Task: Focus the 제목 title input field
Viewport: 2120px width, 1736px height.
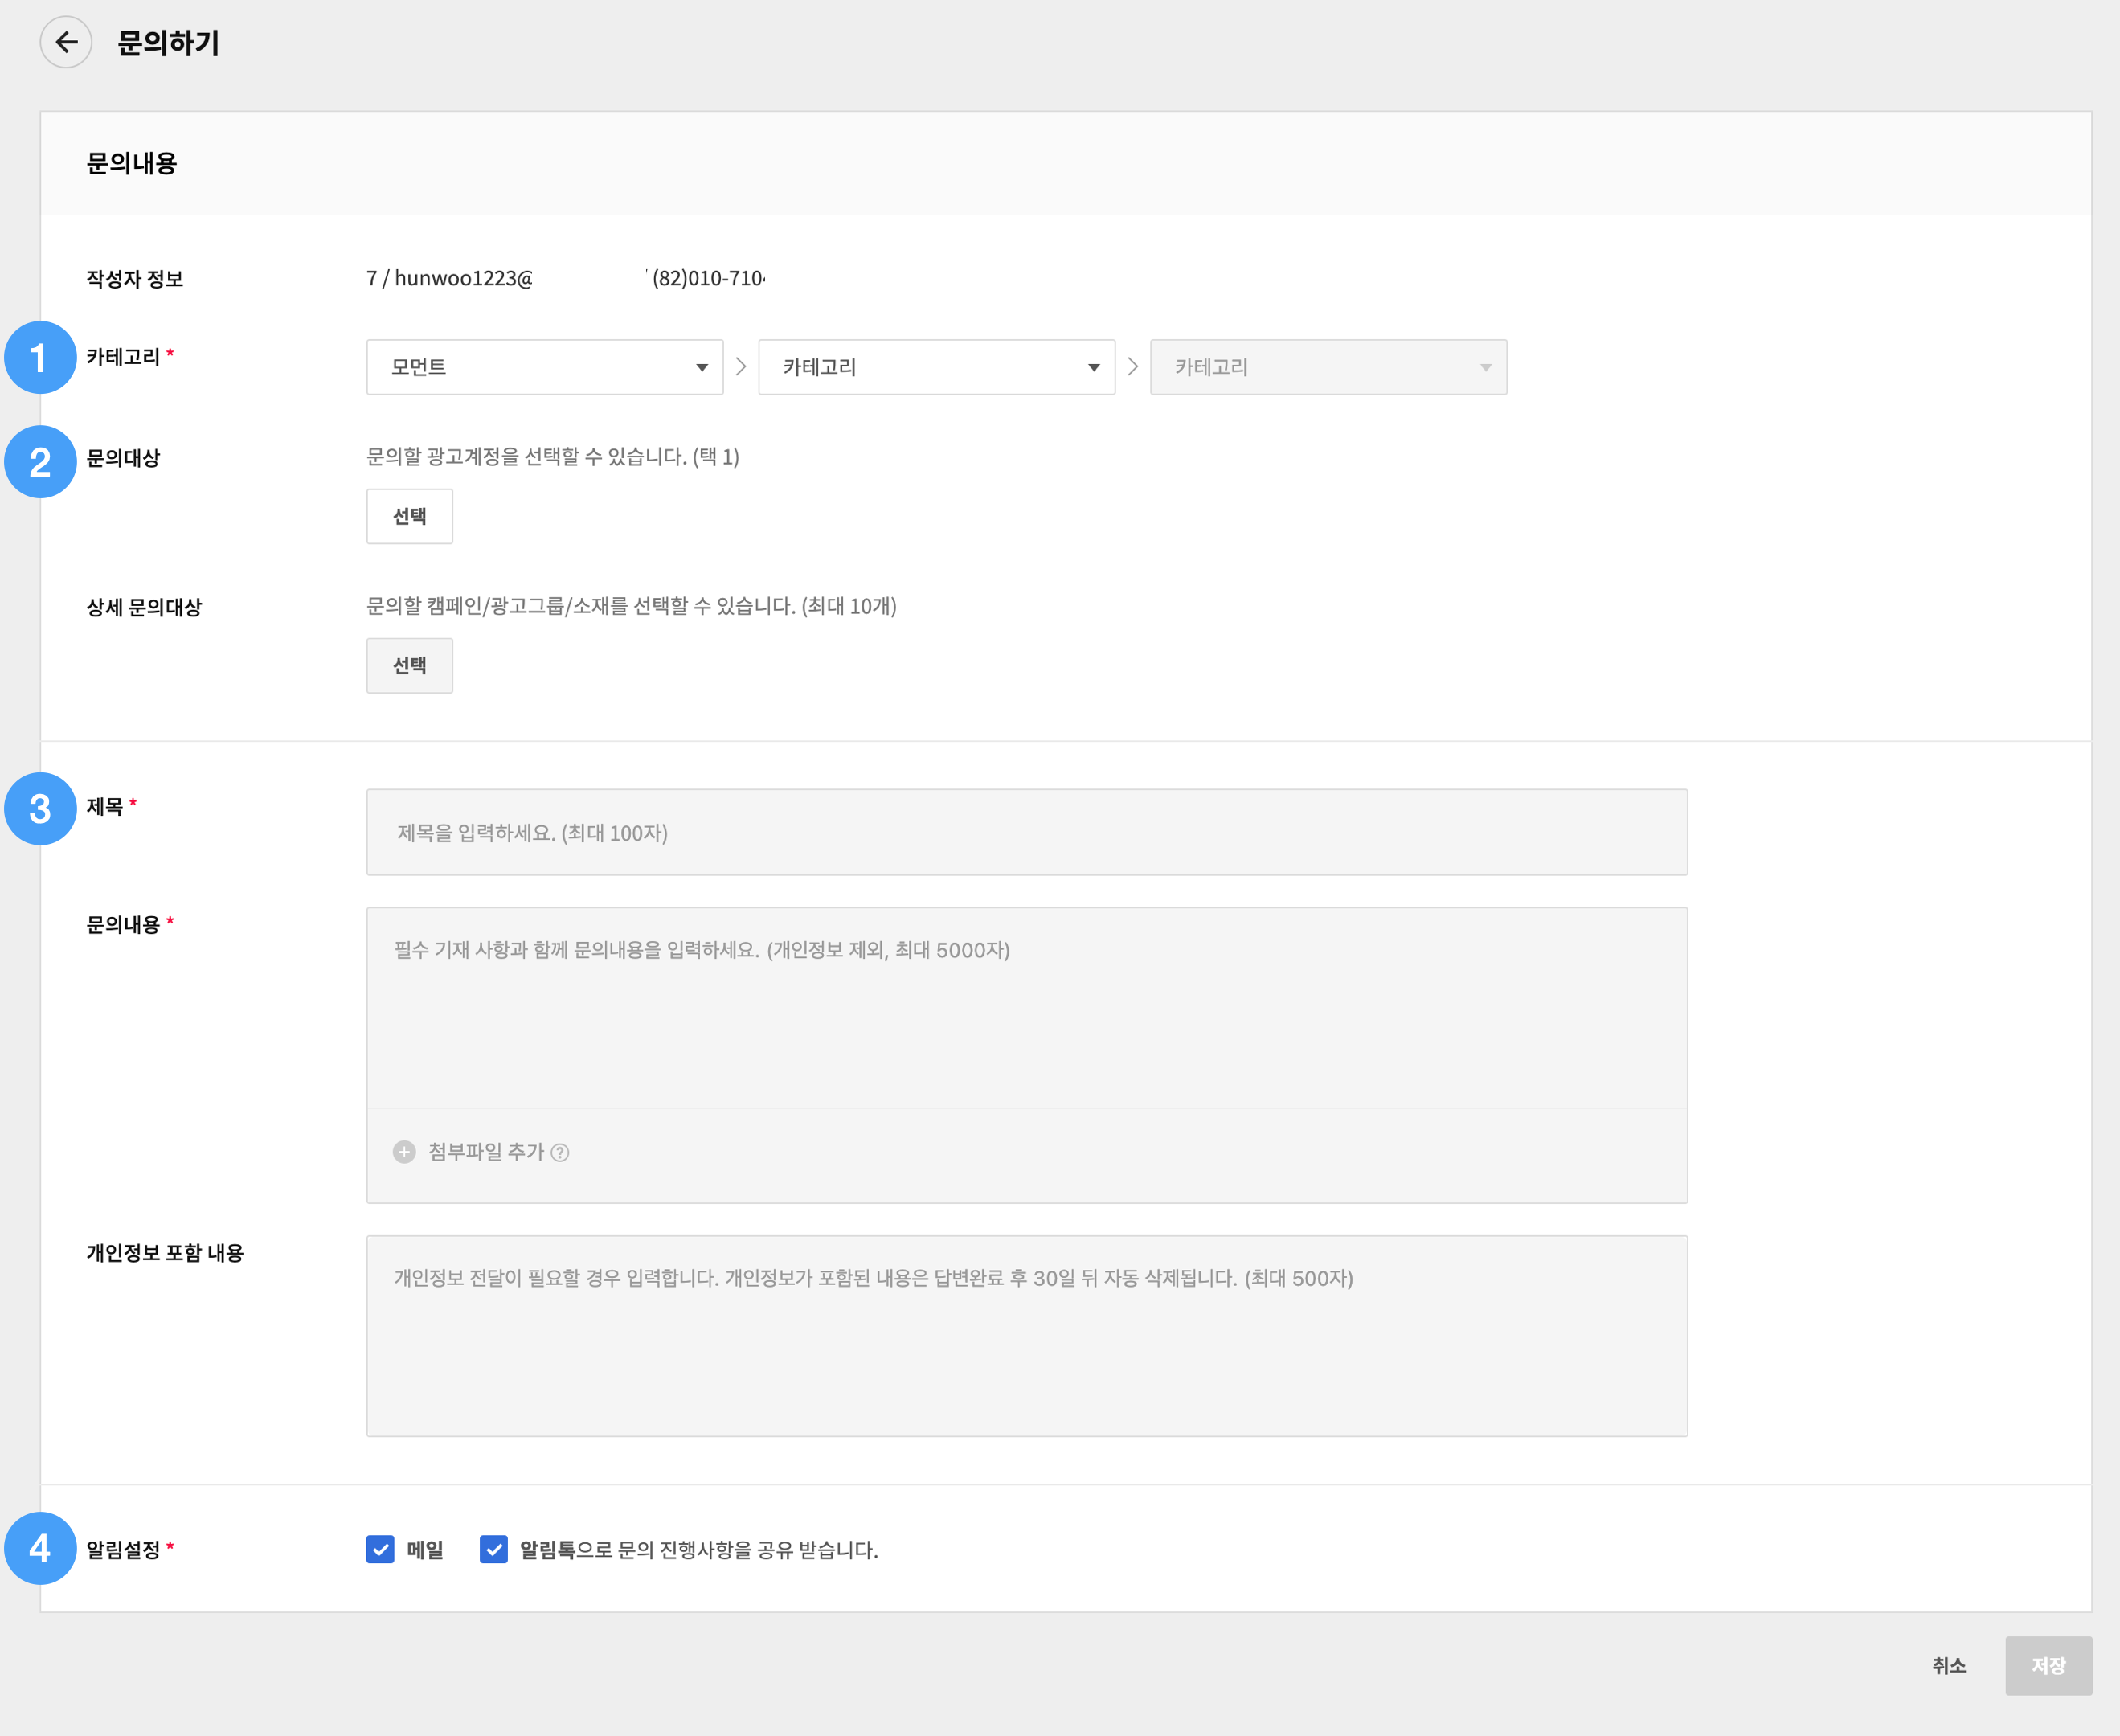Action: click(x=1026, y=832)
